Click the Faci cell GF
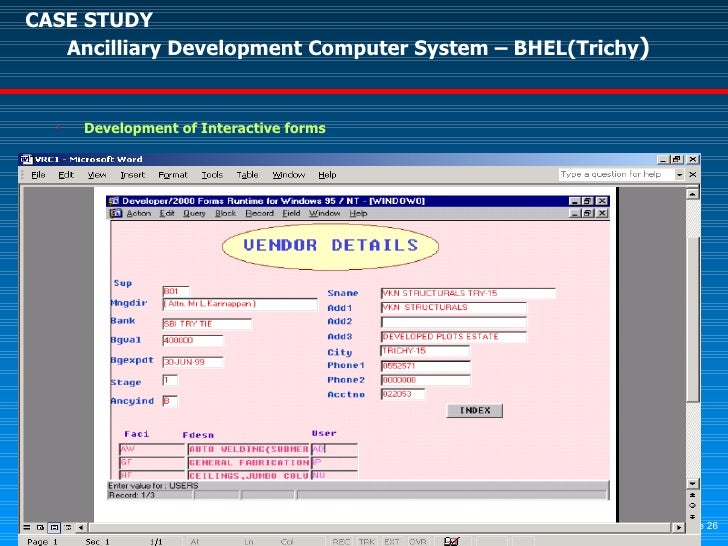This screenshot has height=546, width=728. 152,463
